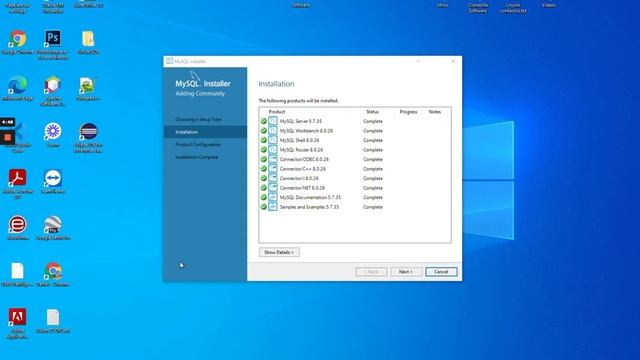Click green check beside MySQL Workbench
Image resolution: width=640 pixels, height=360 pixels.
coord(264,131)
